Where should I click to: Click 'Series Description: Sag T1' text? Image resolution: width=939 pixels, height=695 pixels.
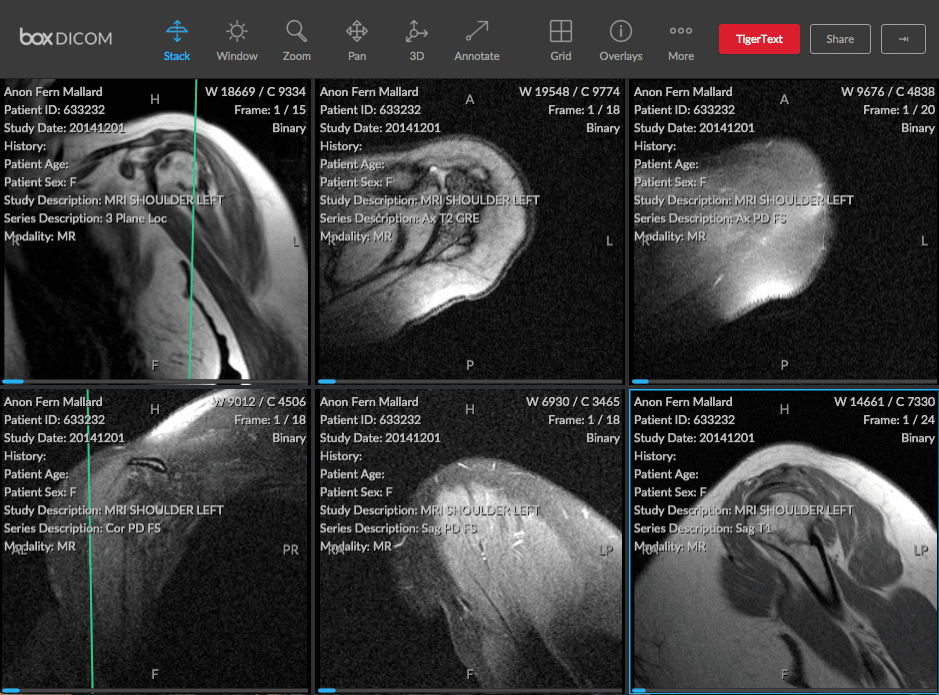pos(702,529)
